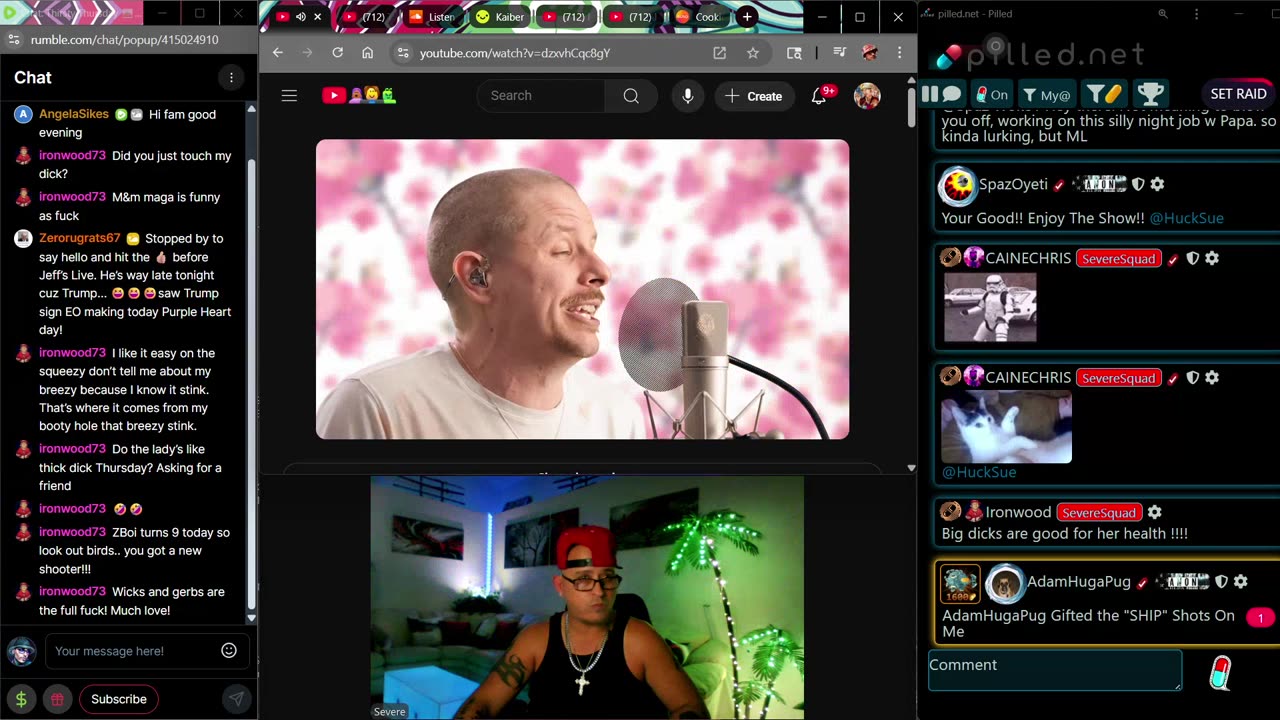Open the gear next to Ironwood
Screen dimensions: 1280x720
[1154, 512]
